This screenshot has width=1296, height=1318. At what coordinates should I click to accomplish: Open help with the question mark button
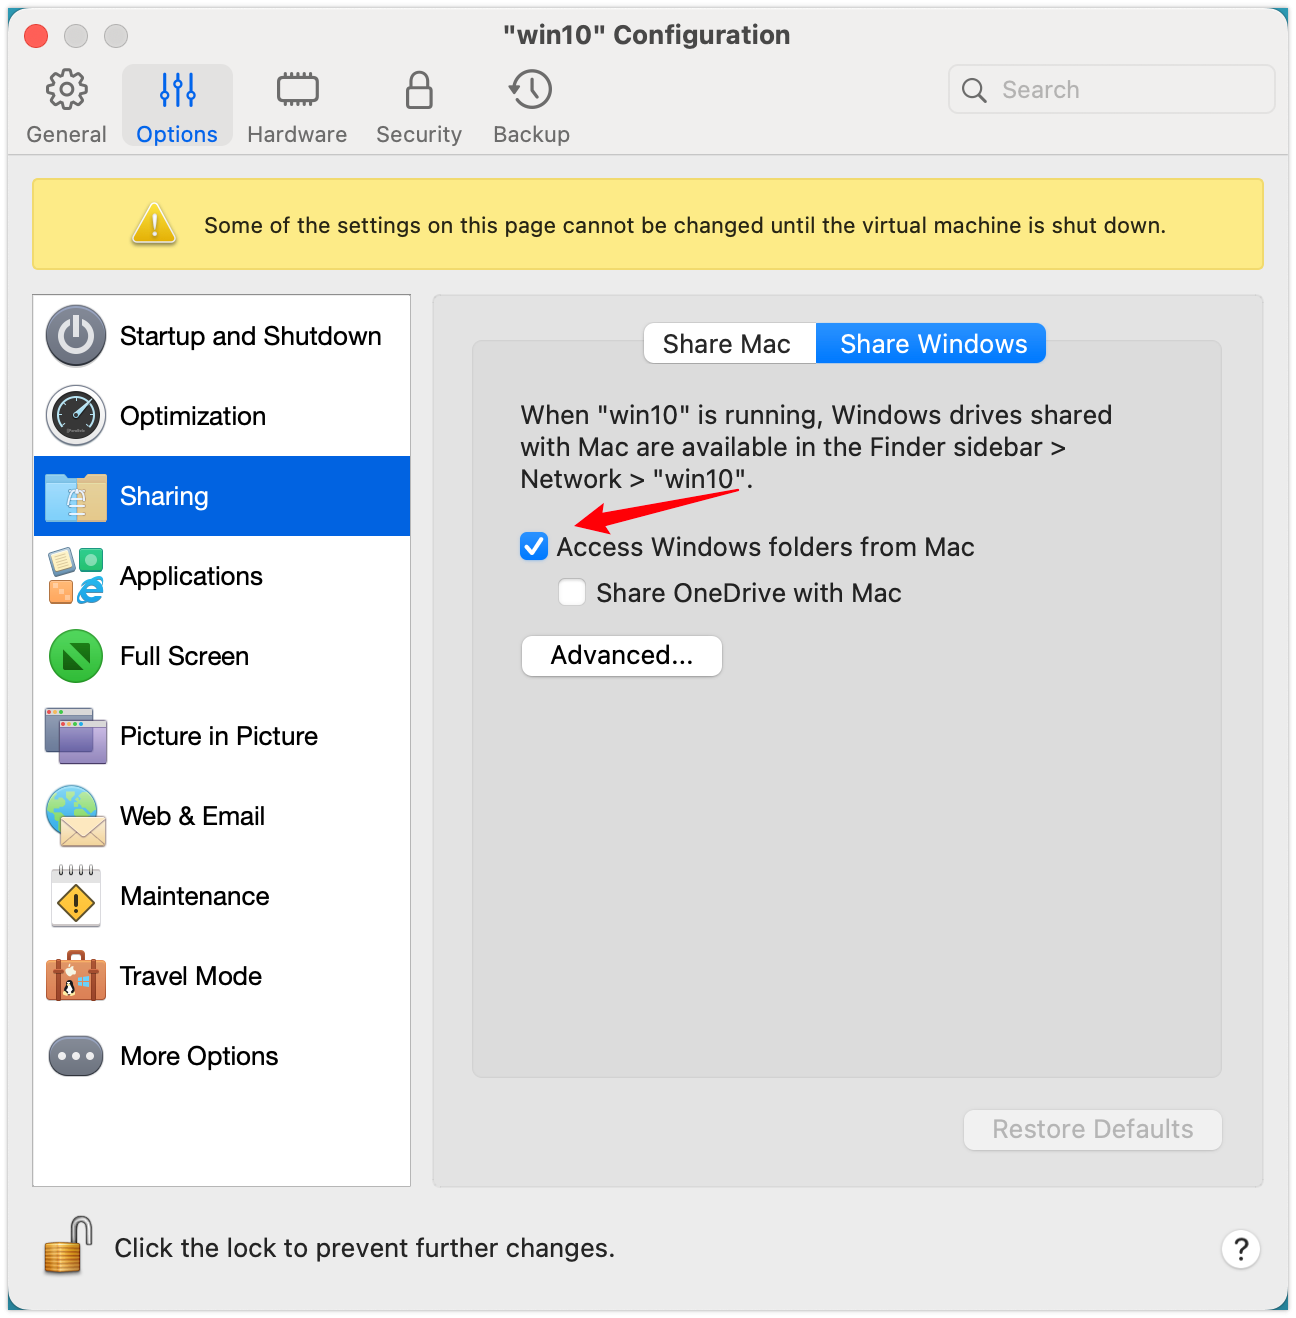click(1241, 1249)
